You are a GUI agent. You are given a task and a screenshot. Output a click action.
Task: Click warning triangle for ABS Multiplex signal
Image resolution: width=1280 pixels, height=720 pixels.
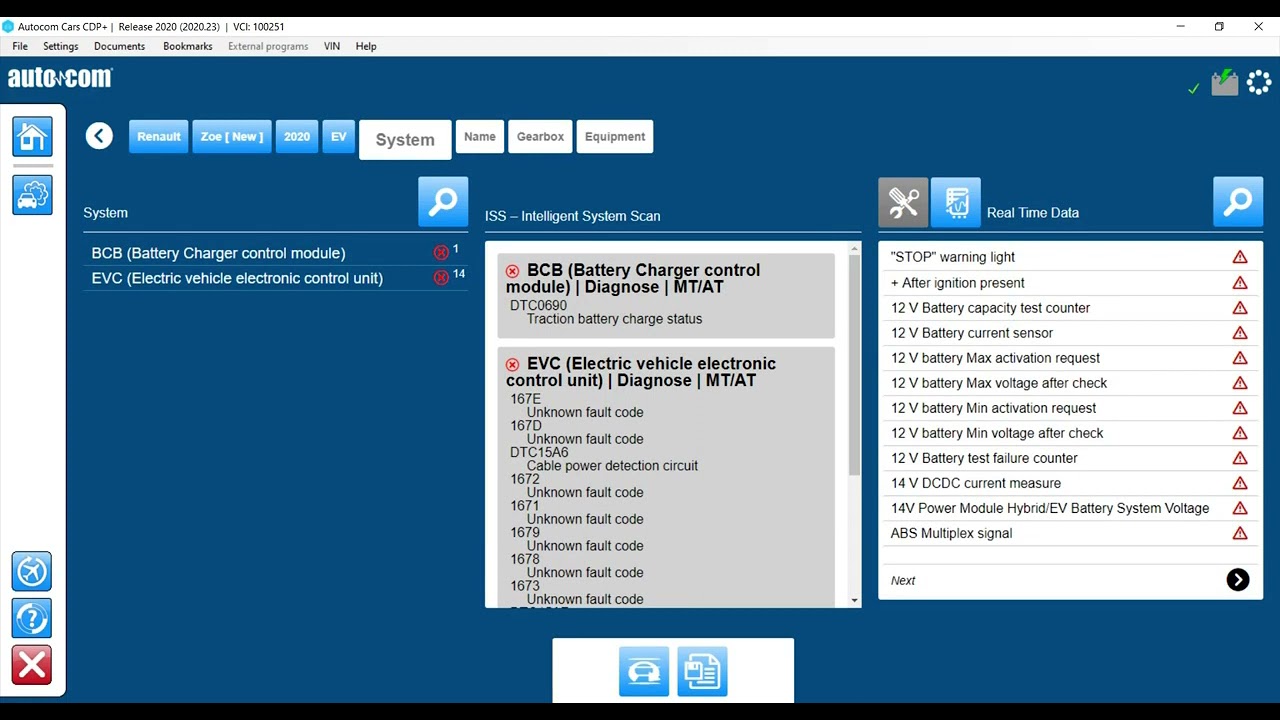(x=1240, y=533)
